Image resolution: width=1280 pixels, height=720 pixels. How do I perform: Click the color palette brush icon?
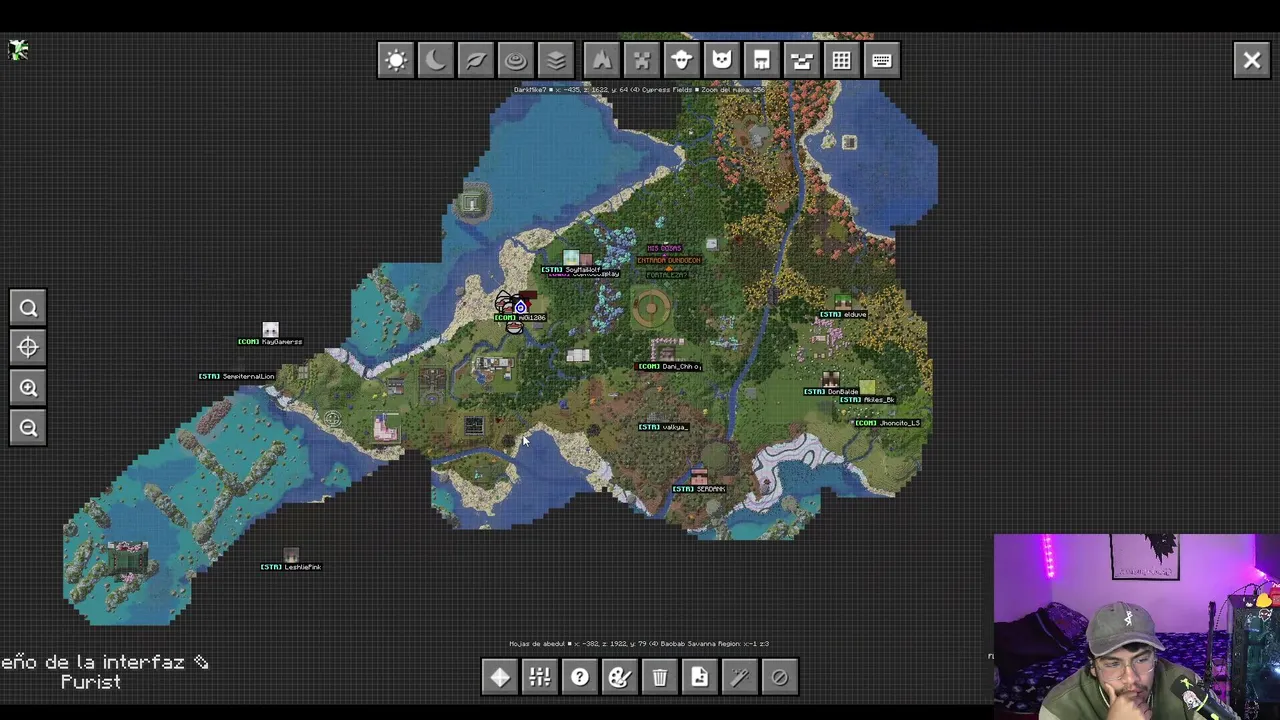(x=620, y=678)
